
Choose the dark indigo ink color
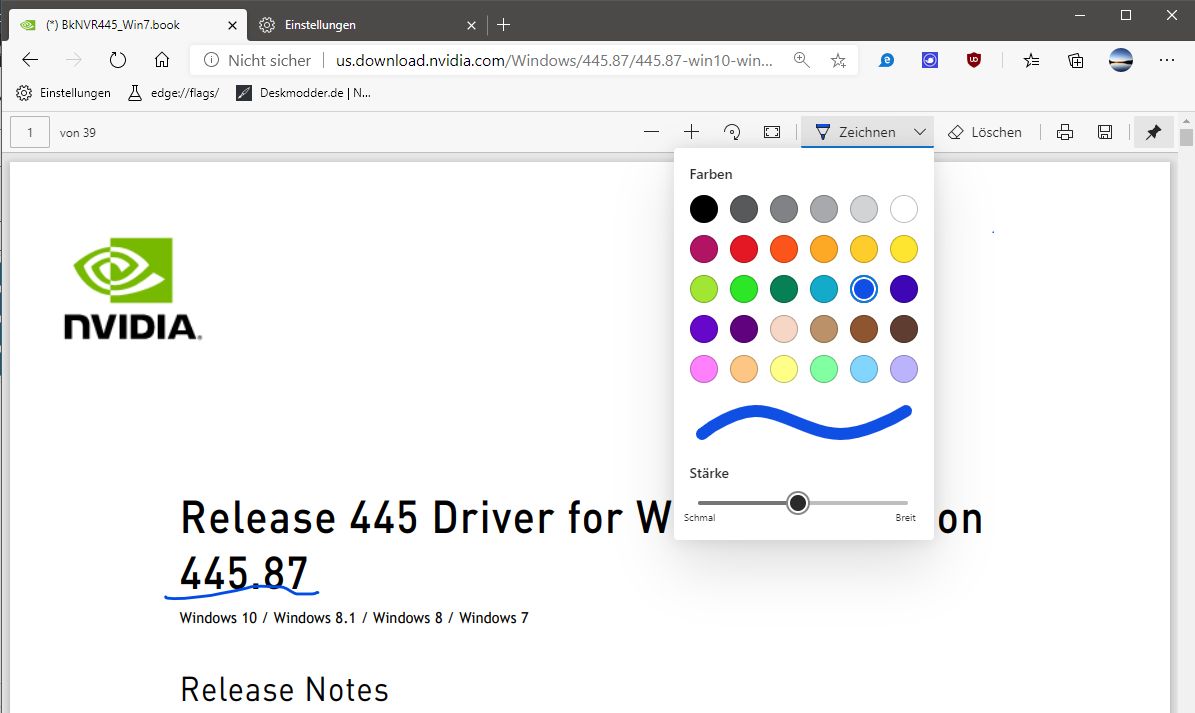904,289
